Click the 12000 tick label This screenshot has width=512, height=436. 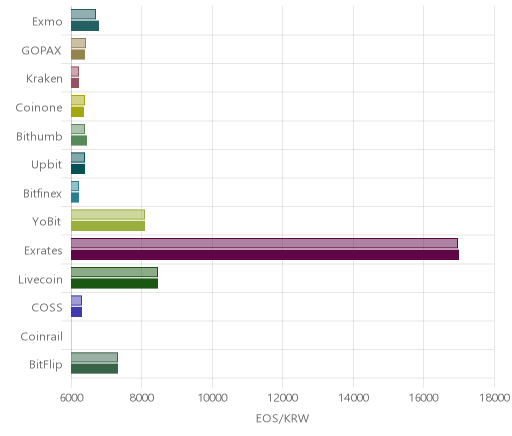pyautogui.click(x=283, y=398)
